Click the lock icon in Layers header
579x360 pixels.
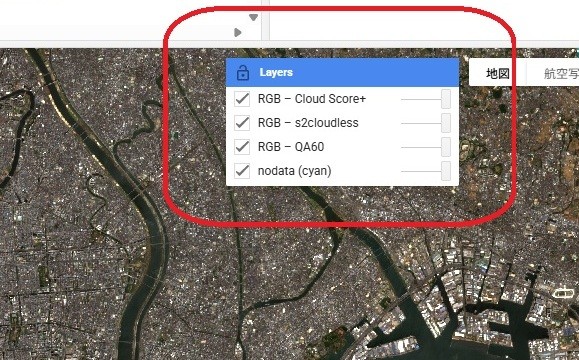tap(243, 73)
